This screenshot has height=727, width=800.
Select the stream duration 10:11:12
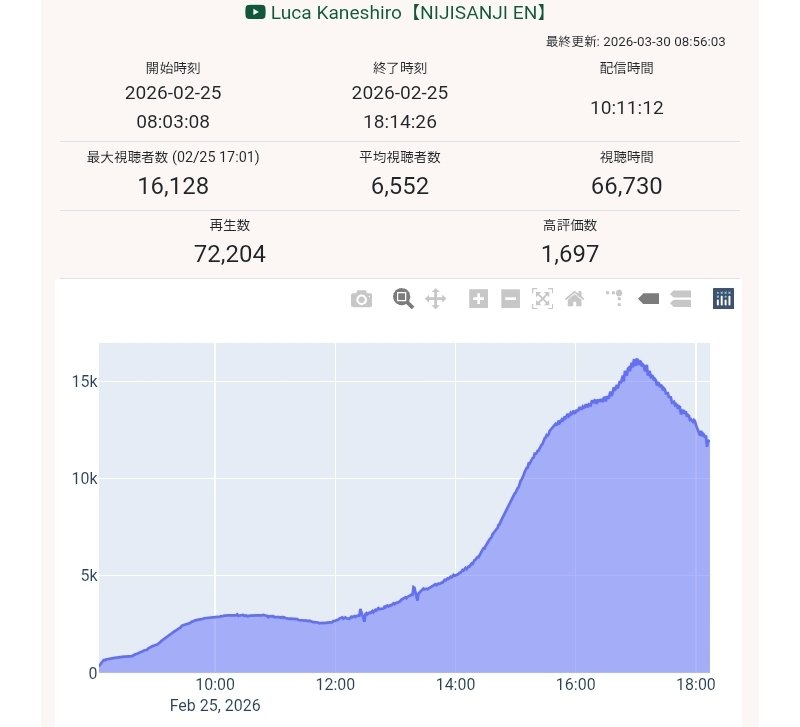pos(627,108)
